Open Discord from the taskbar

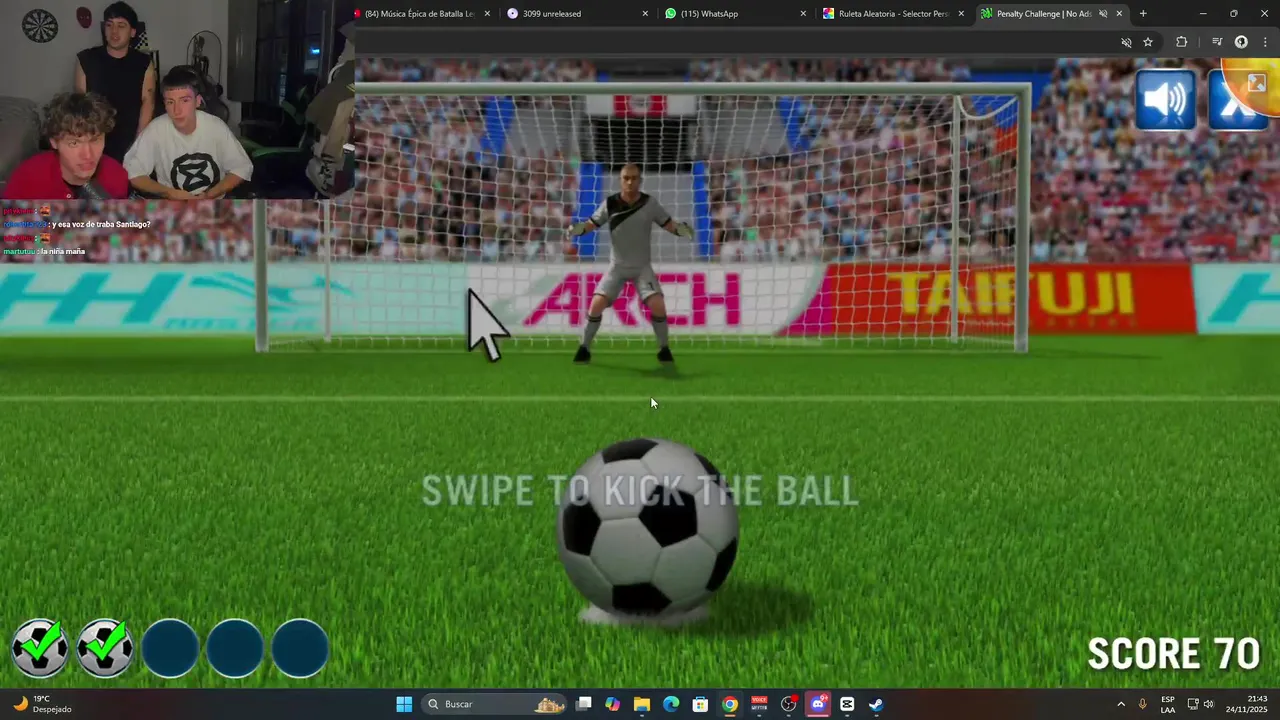pos(818,704)
